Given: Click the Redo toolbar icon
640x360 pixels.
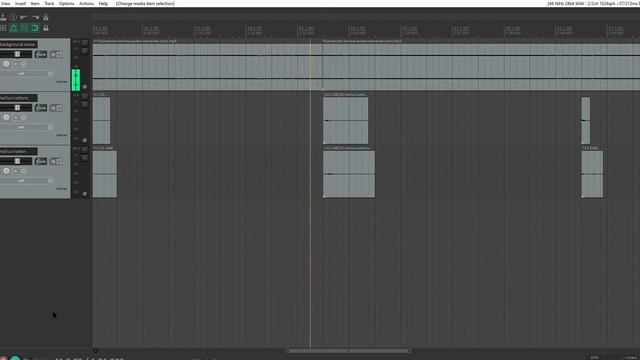Looking at the screenshot, I should pyautogui.click(x=35, y=17).
